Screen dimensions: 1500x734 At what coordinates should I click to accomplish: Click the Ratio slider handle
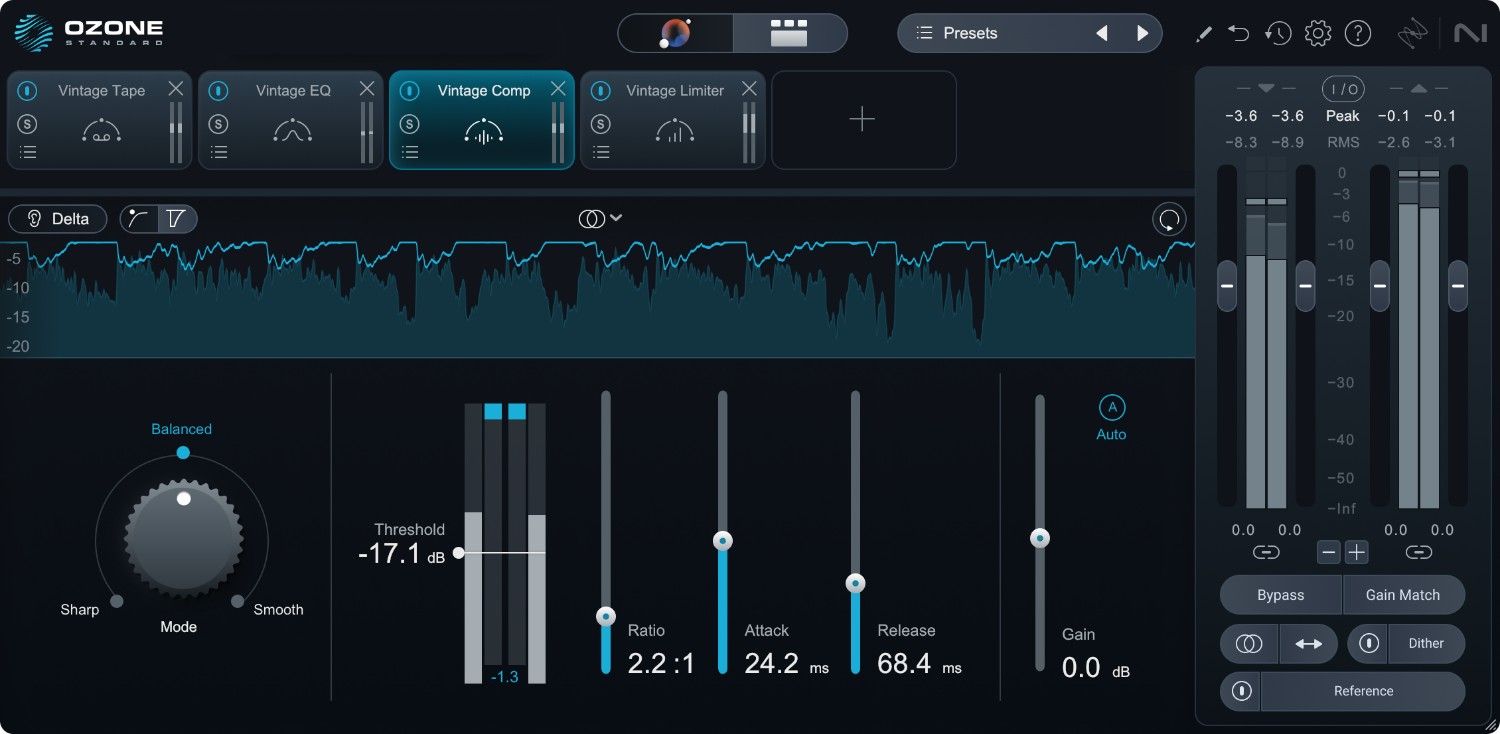(x=606, y=617)
